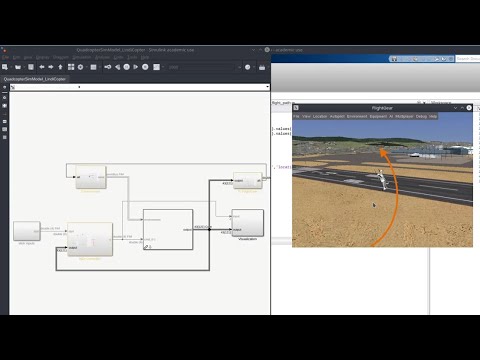
Task: Select the annotation palette tool
Action: point(5,121)
